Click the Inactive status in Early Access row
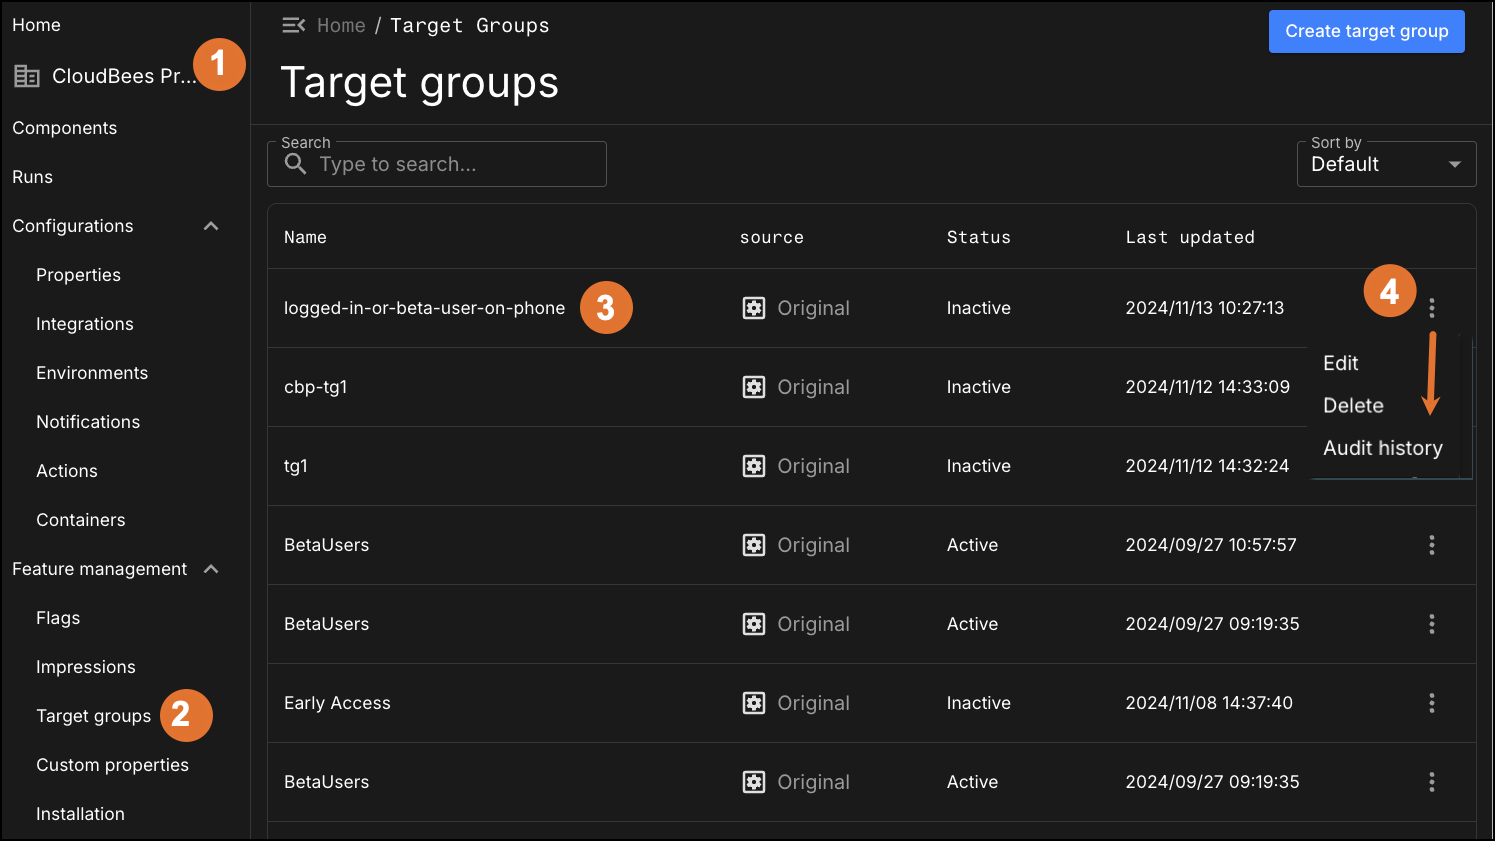1495x841 pixels. pos(979,703)
